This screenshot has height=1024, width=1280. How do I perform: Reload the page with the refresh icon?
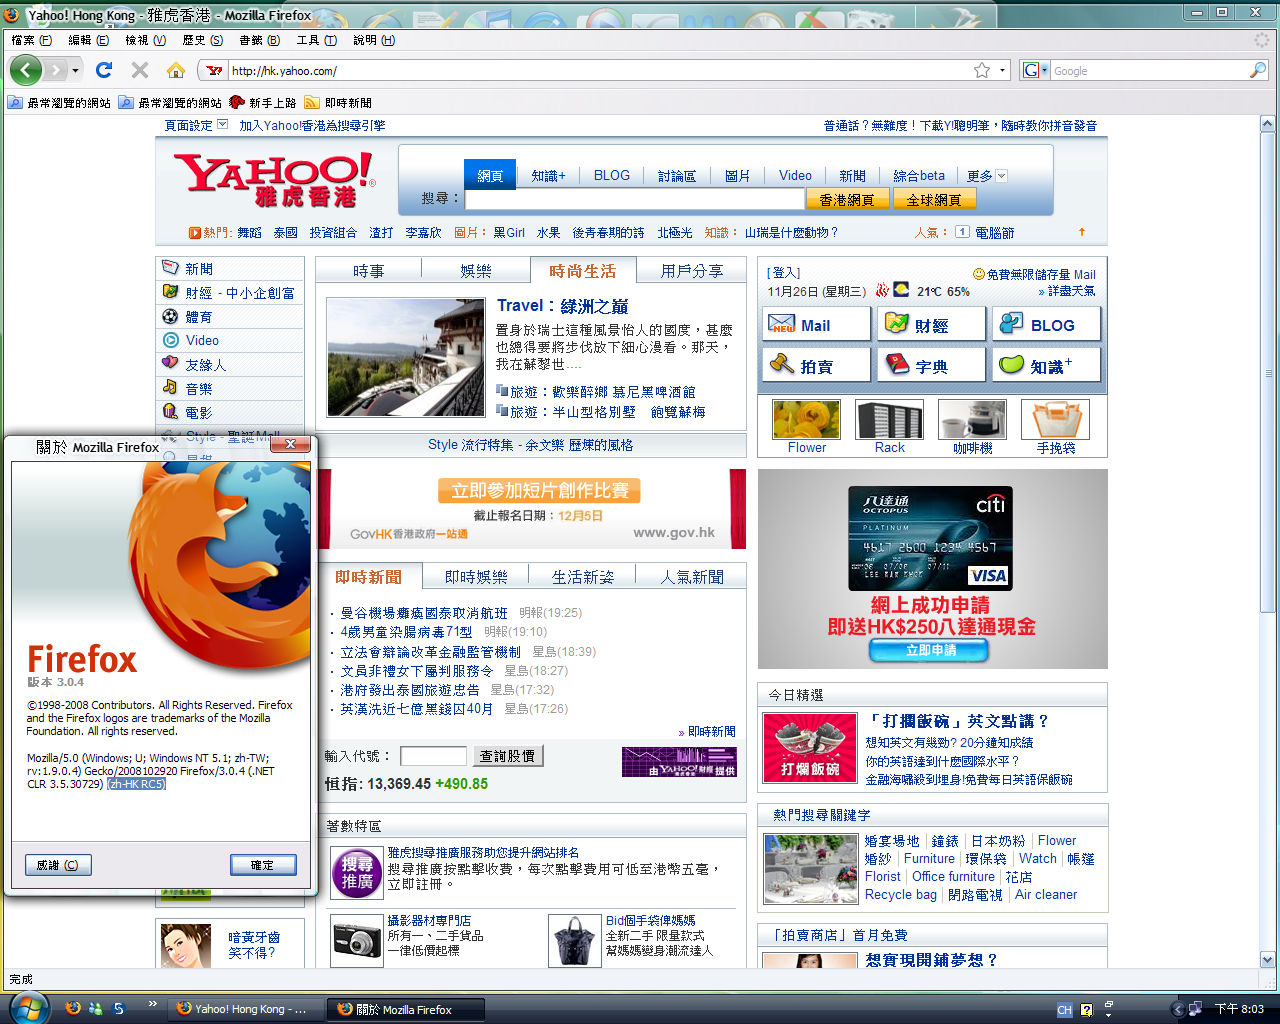tap(104, 70)
